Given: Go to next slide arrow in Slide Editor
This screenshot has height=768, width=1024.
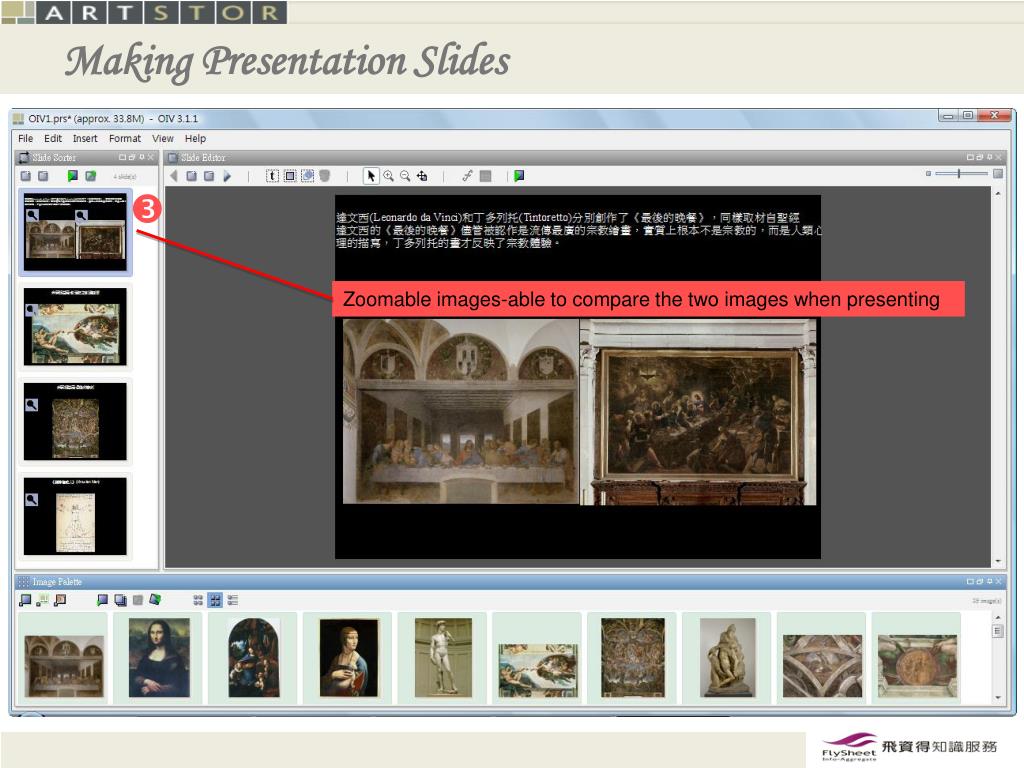Looking at the screenshot, I should click(x=227, y=176).
